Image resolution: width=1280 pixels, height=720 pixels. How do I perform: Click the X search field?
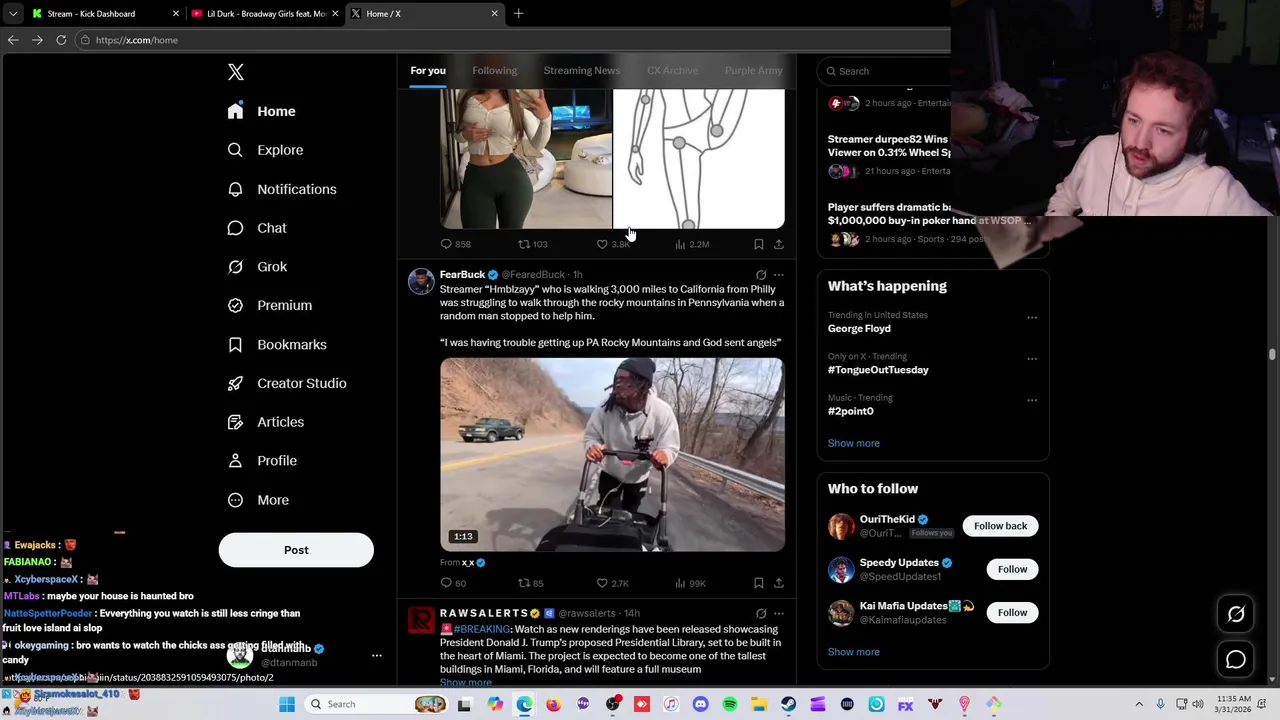[x=885, y=71]
